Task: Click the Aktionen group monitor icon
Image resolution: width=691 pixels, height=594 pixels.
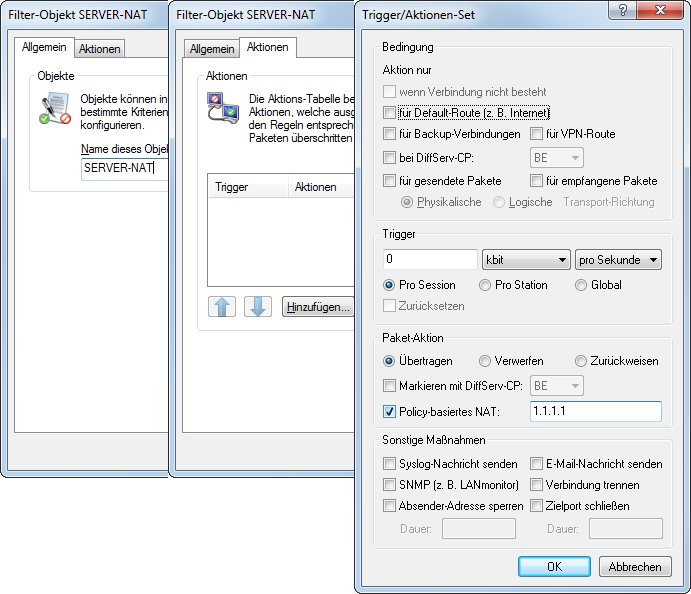Action: 222,109
